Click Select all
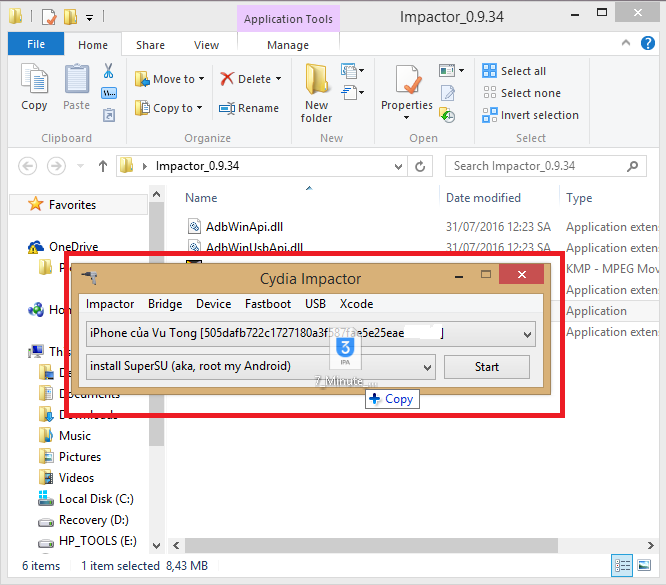666x585 pixels. (514, 71)
